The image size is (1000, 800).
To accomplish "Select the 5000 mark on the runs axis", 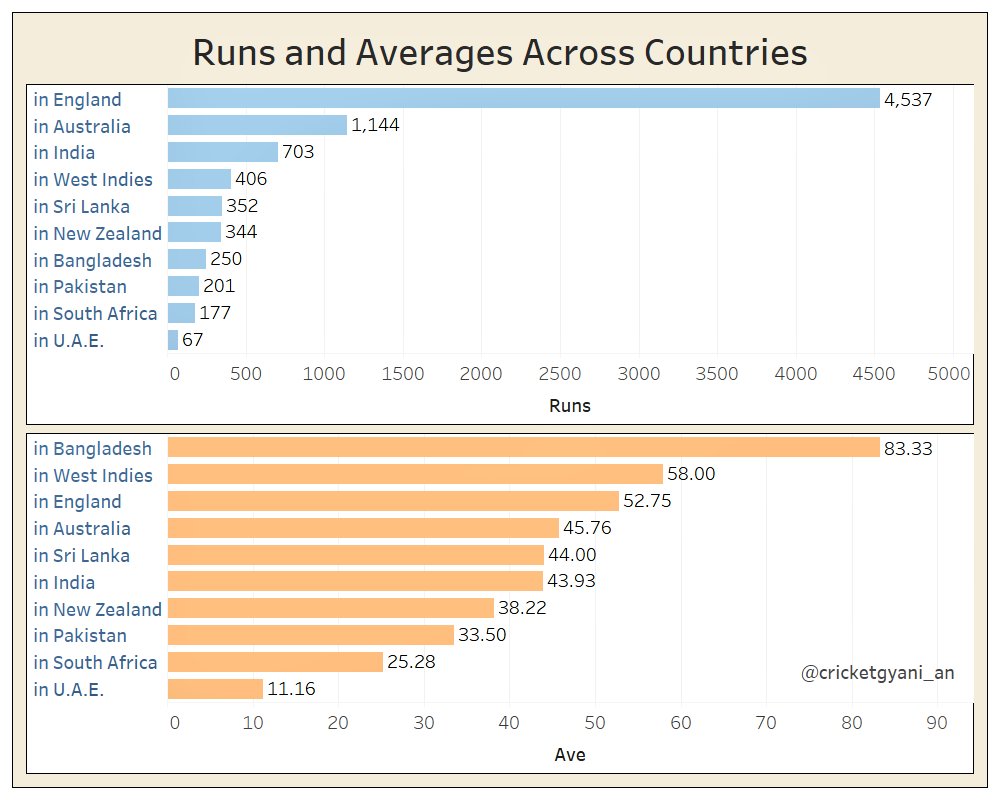I will coord(950,373).
